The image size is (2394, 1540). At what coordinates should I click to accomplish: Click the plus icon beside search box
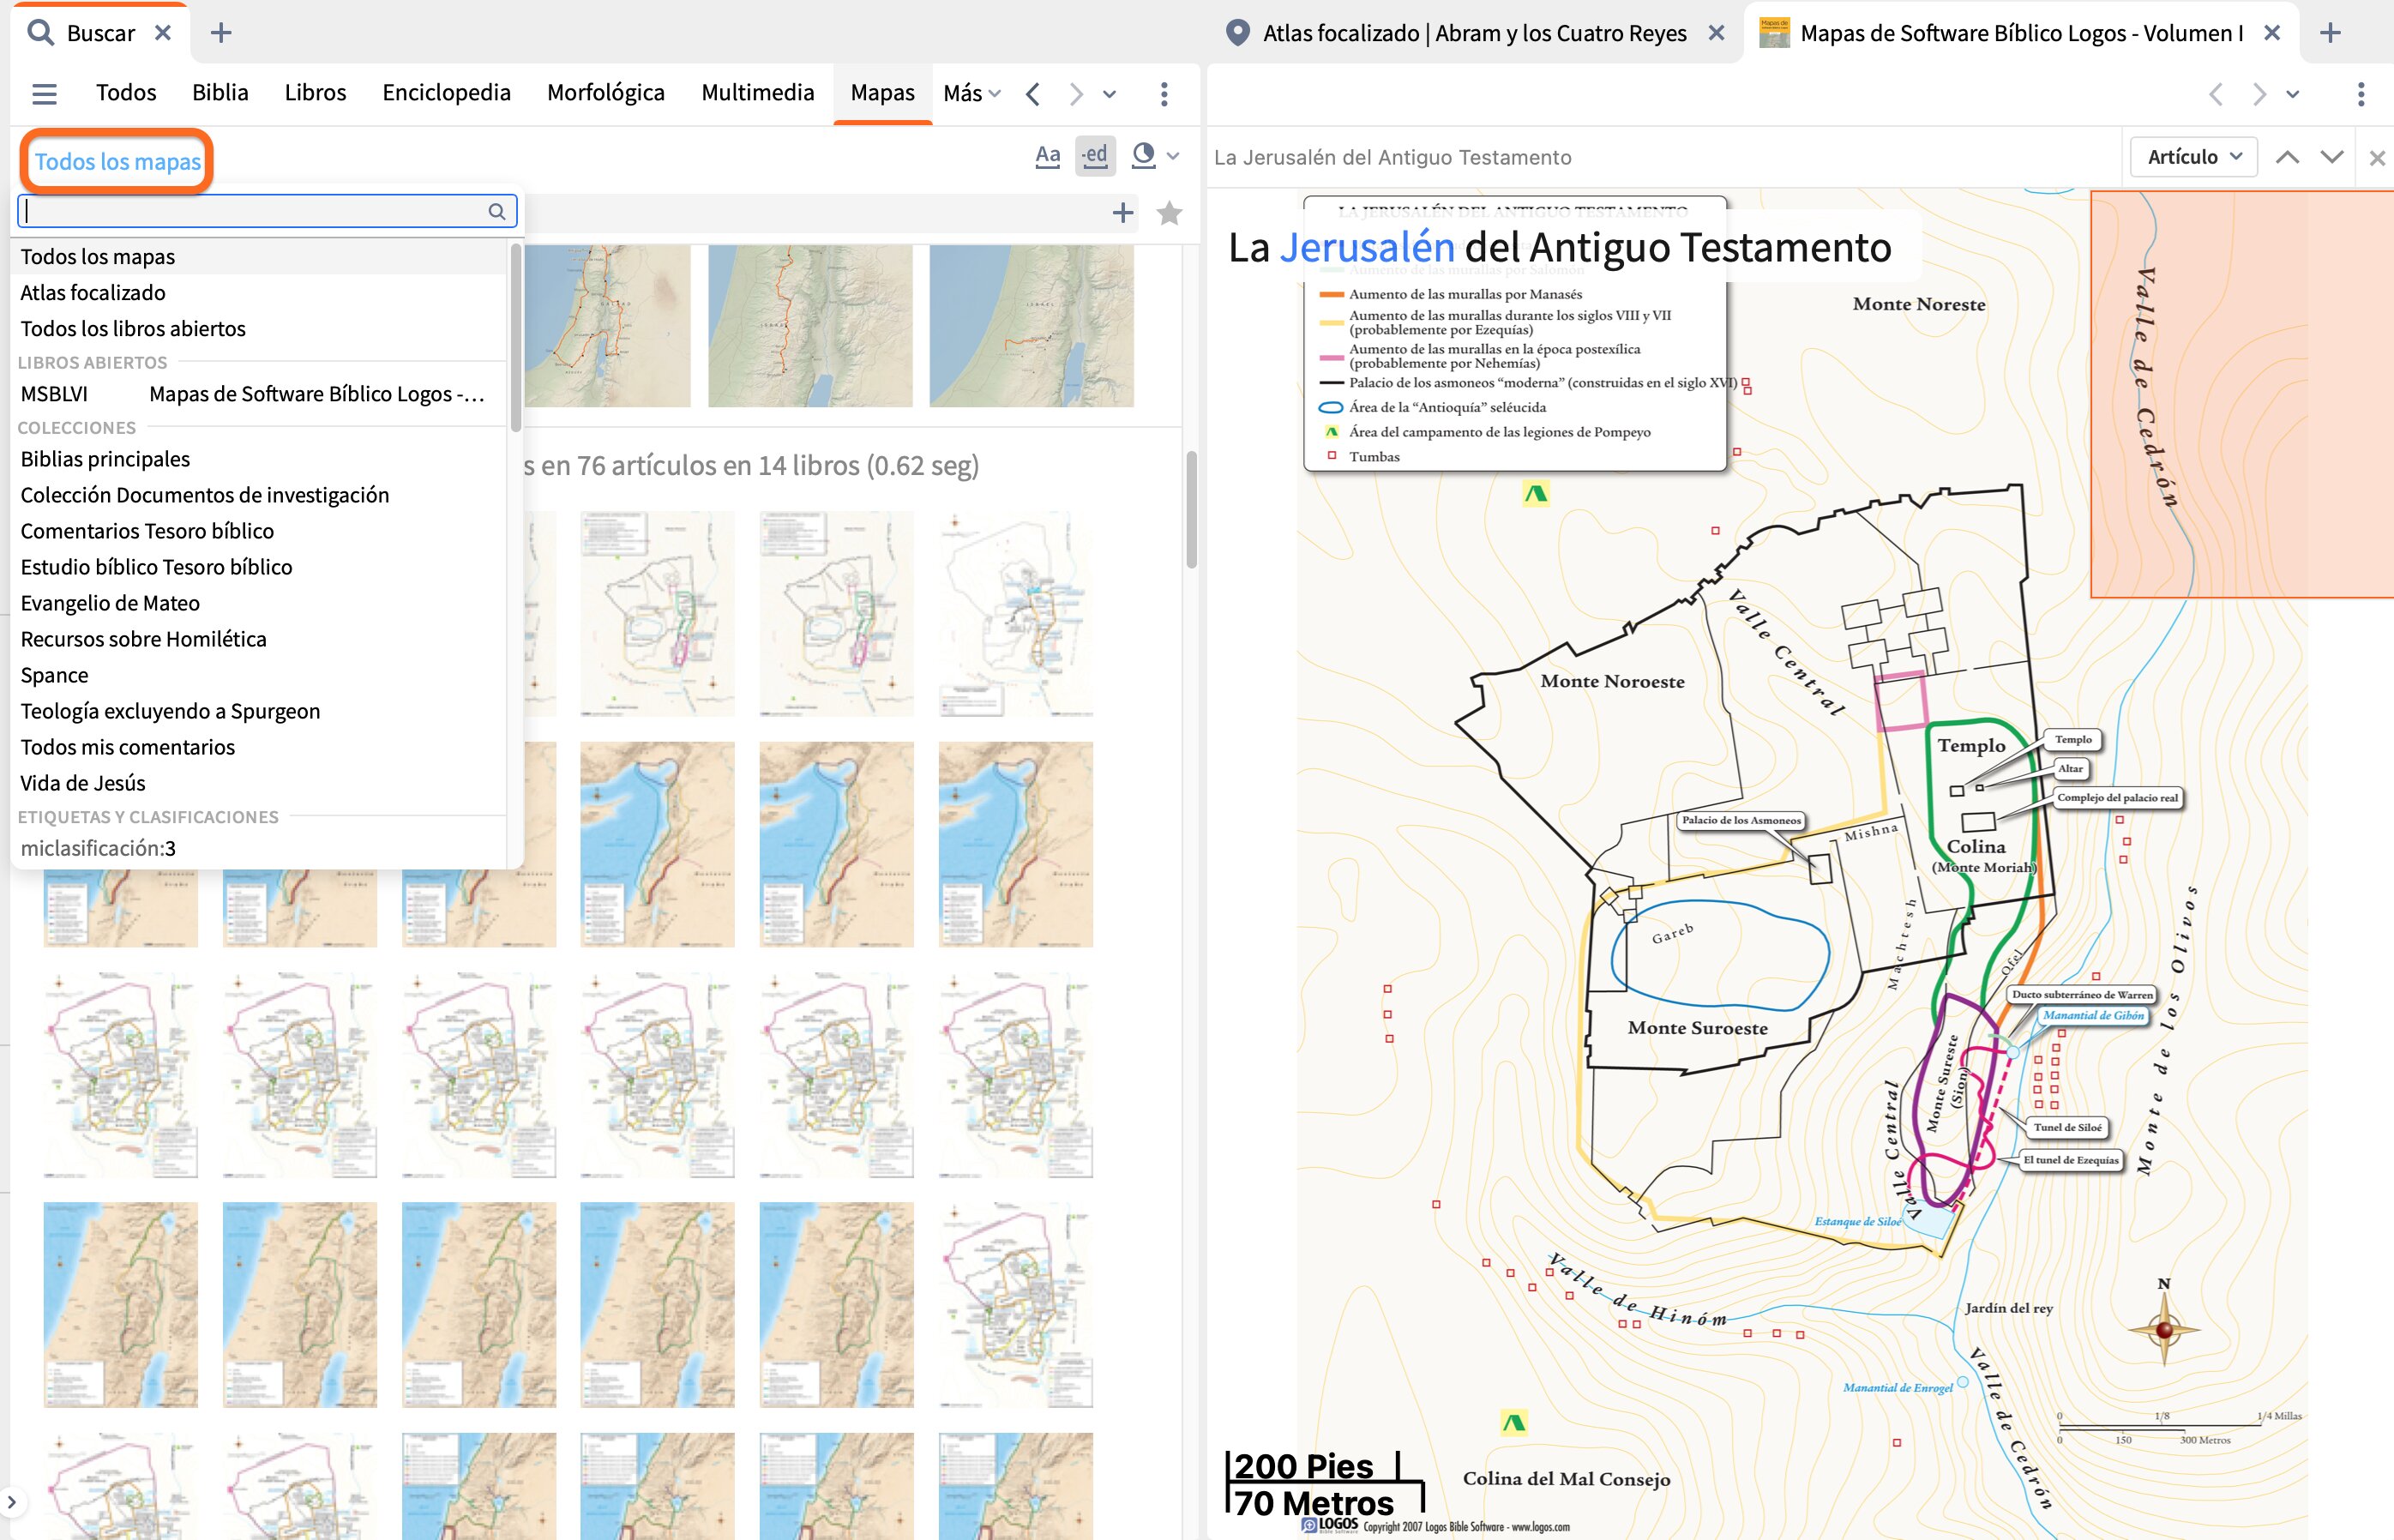tap(1123, 212)
